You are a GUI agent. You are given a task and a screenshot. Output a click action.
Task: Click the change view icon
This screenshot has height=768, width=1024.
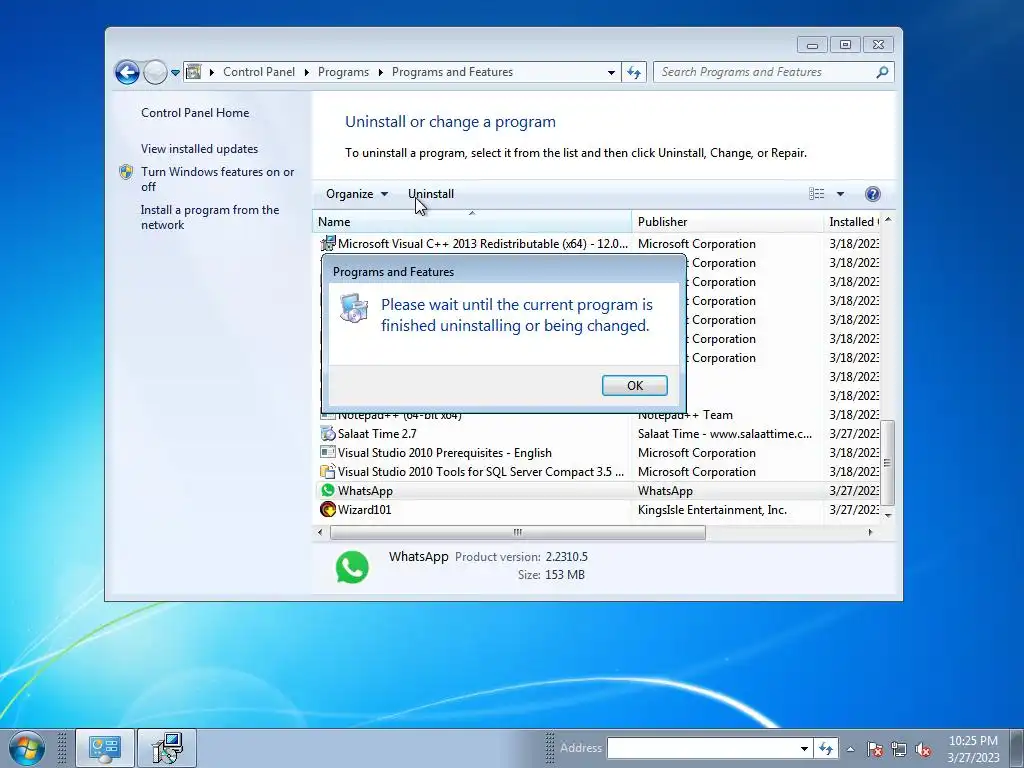click(816, 194)
